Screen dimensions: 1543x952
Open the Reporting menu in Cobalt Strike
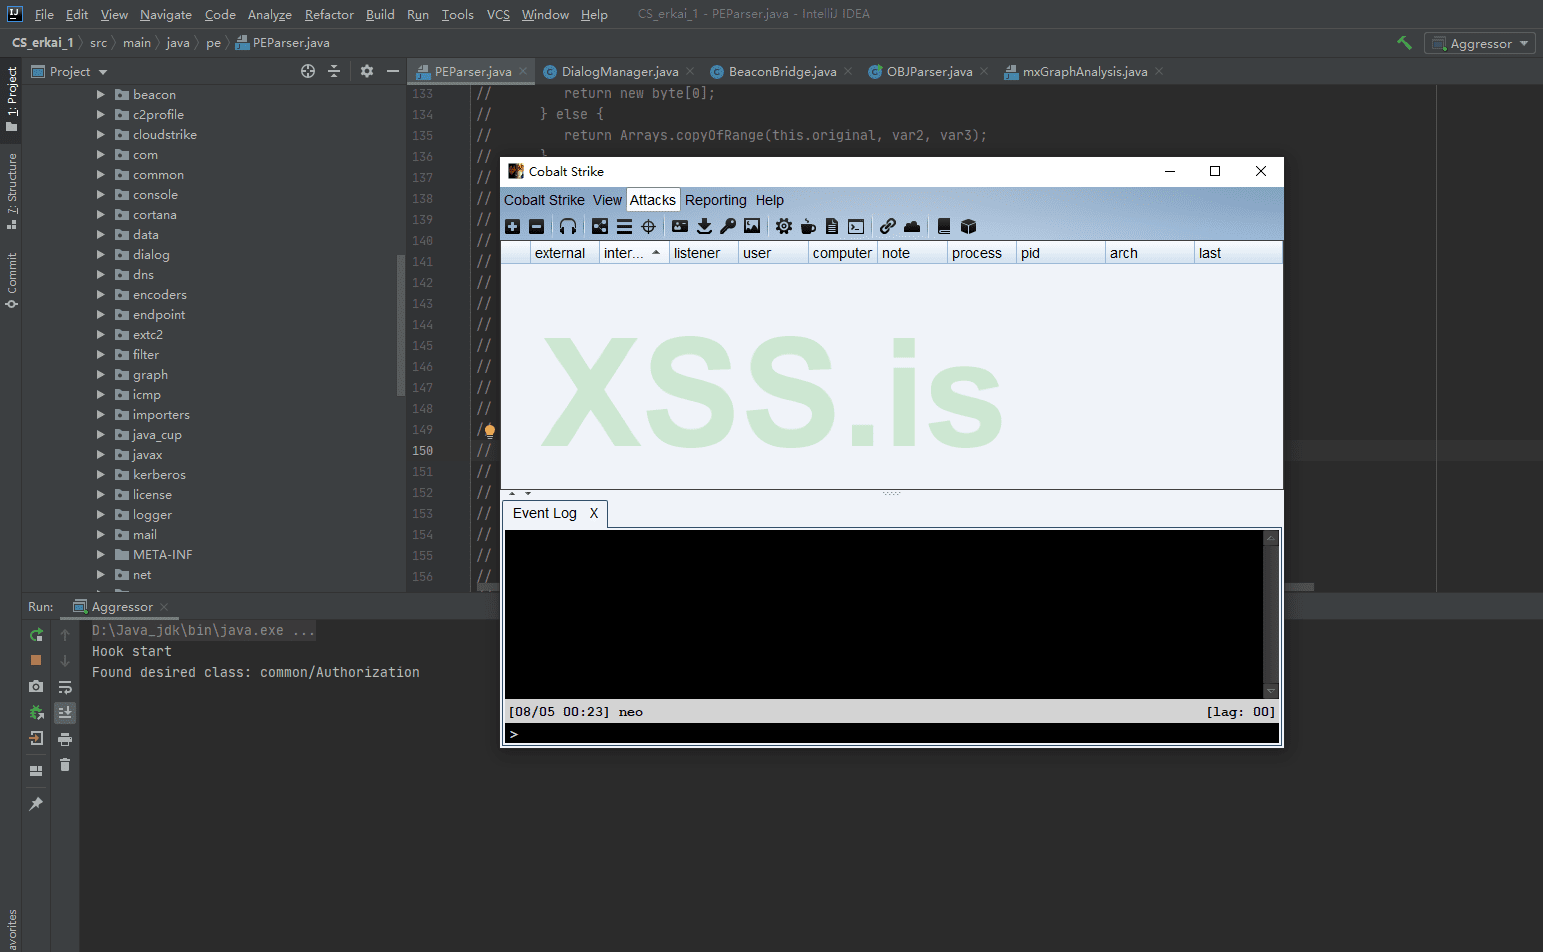716,200
